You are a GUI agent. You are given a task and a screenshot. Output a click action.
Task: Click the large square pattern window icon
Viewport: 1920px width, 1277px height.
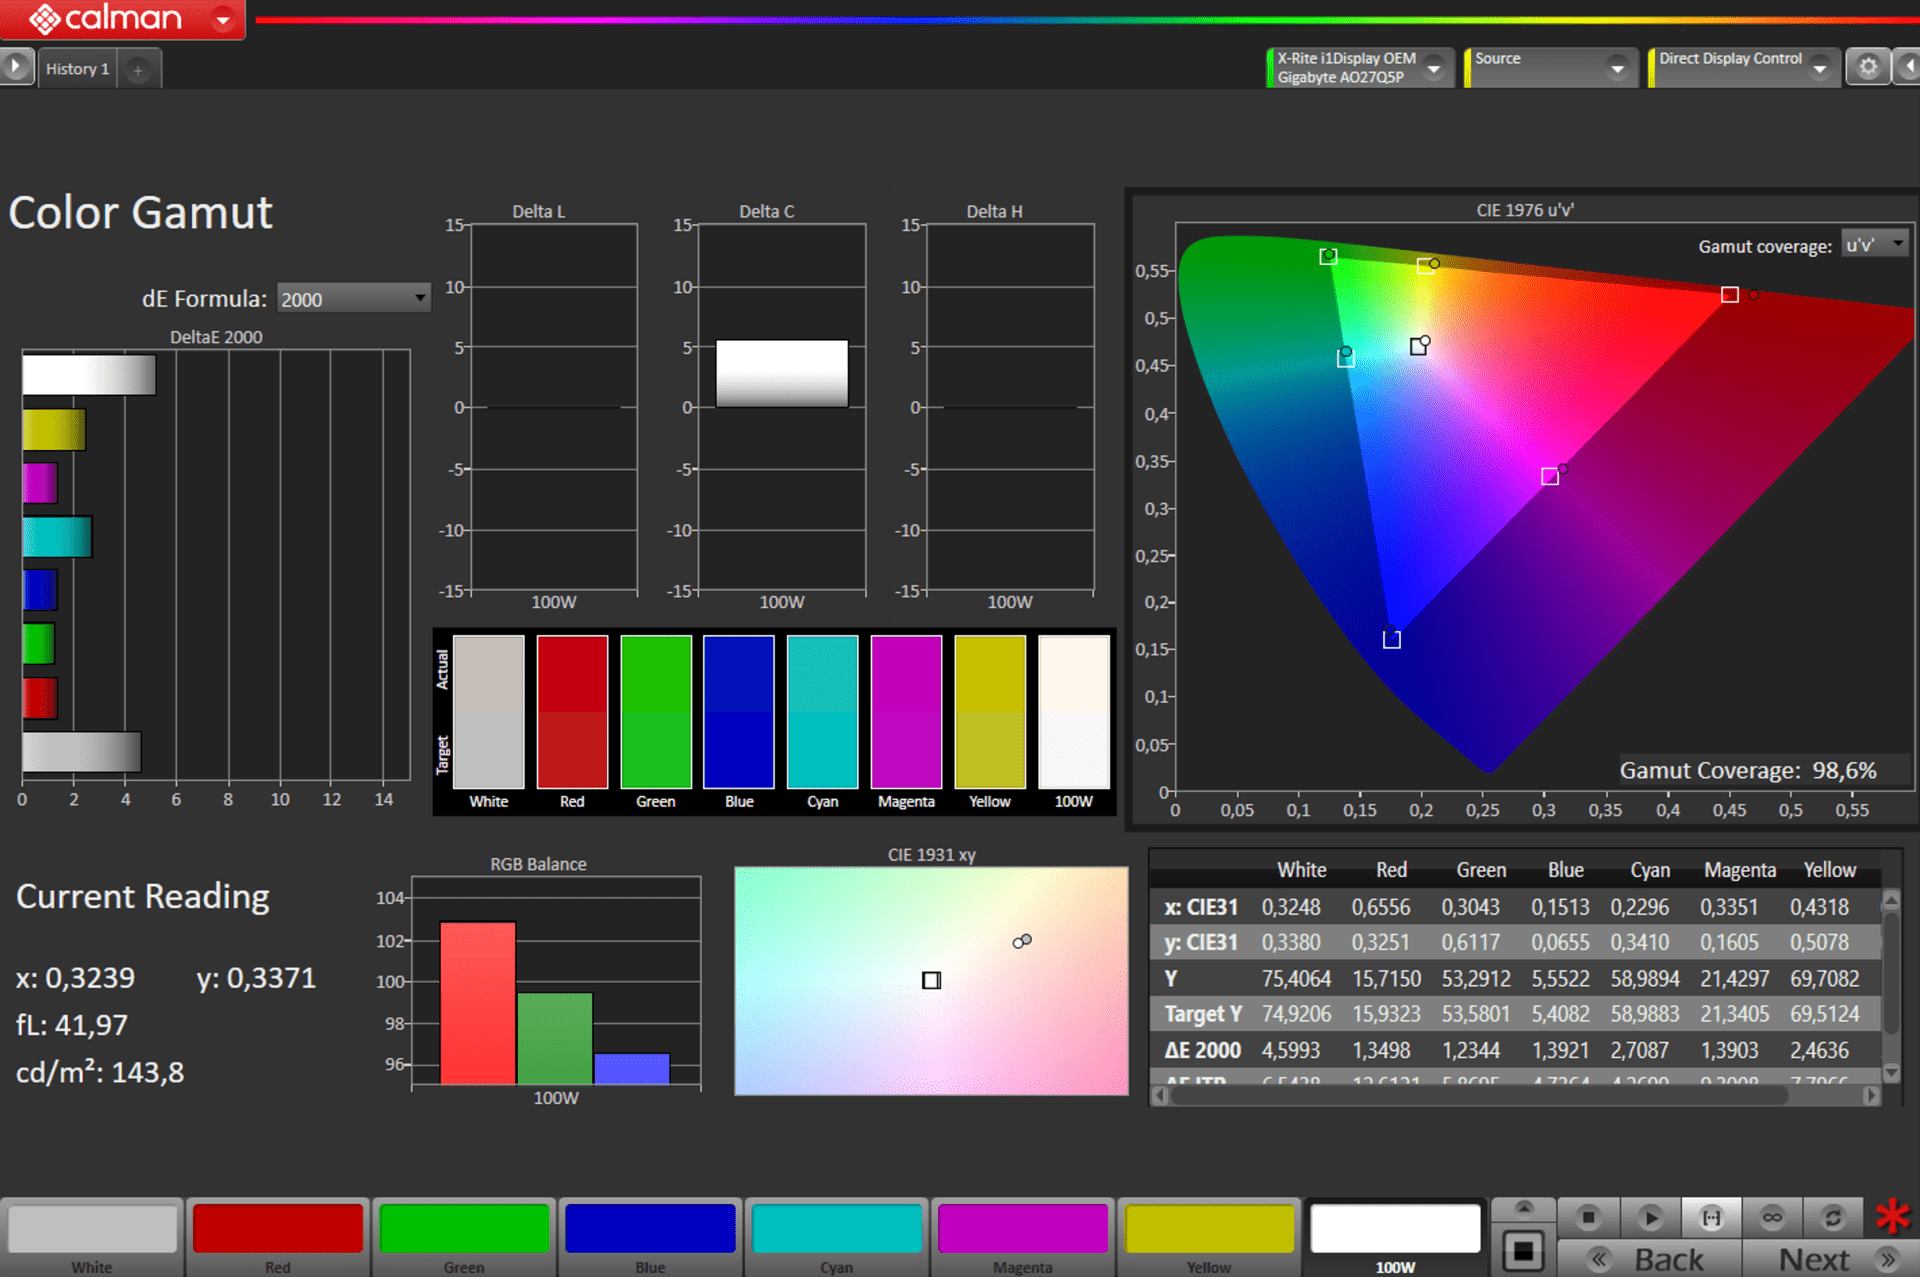tap(1523, 1251)
